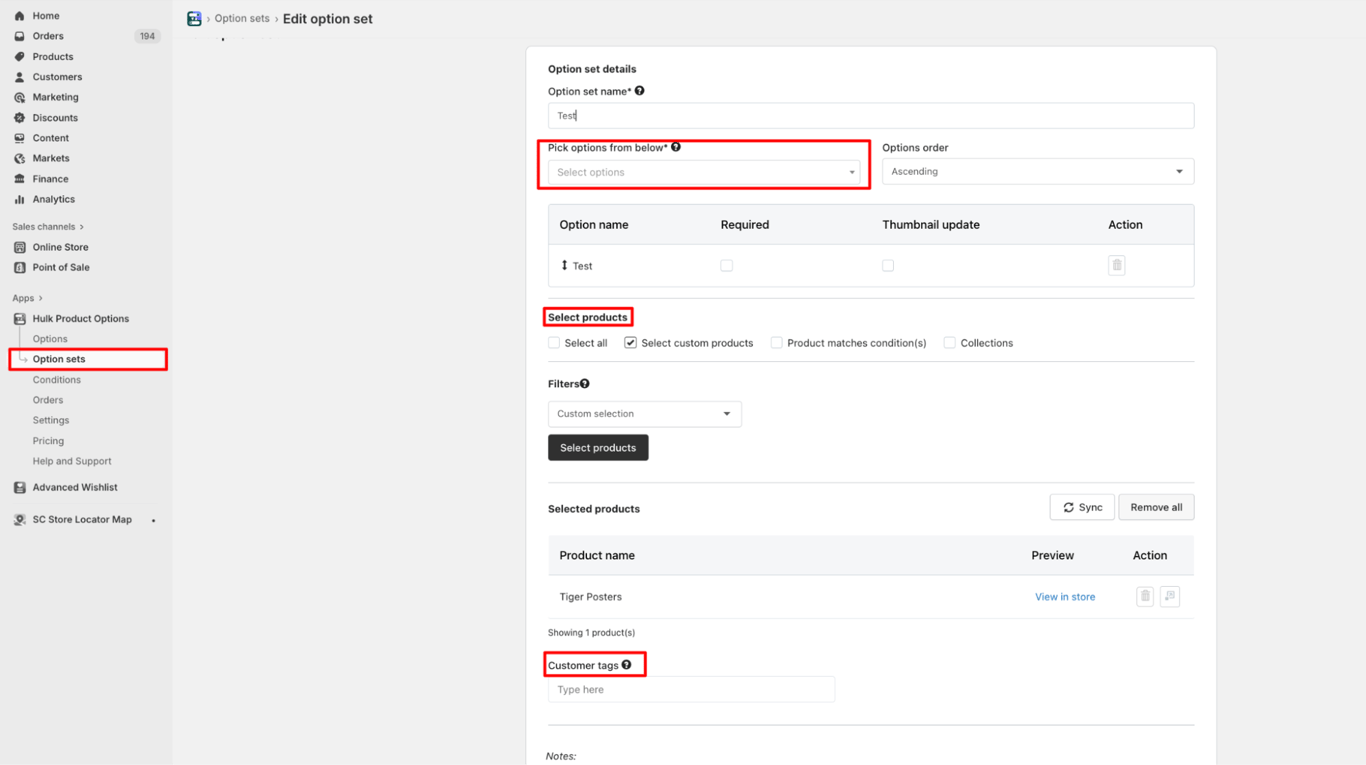
Task: Open the View in store link
Action: [1064, 597]
